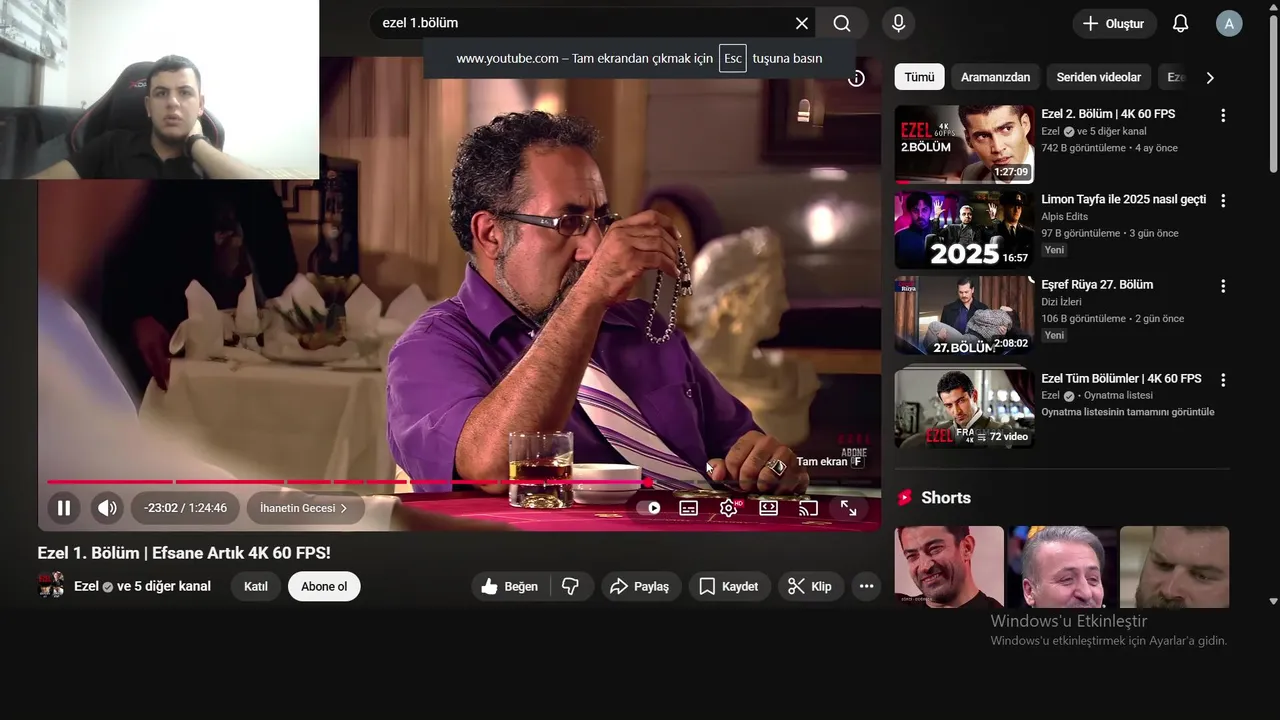1280x720 pixels.
Task: Open Ezel Tüm Bölümler playlist title
Action: pos(1121,378)
